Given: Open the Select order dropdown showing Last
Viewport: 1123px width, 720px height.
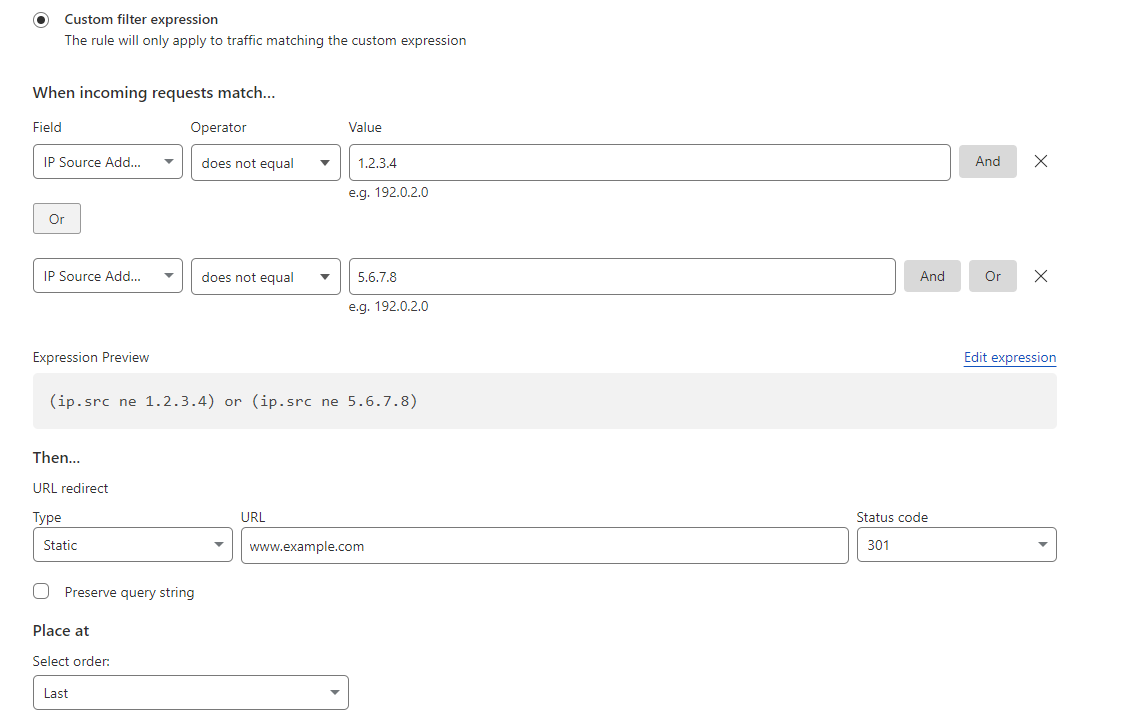Looking at the screenshot, I should tap(190, 692).
